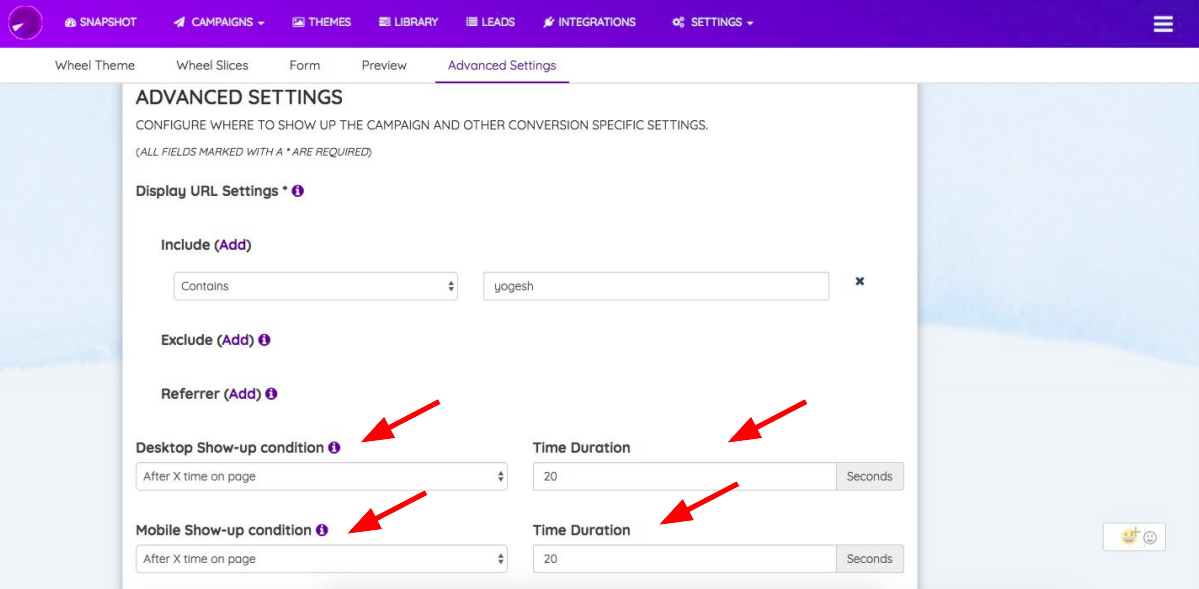Open the Preview tab
Screen dimensions: 1199x589
(x=384, y=65)
